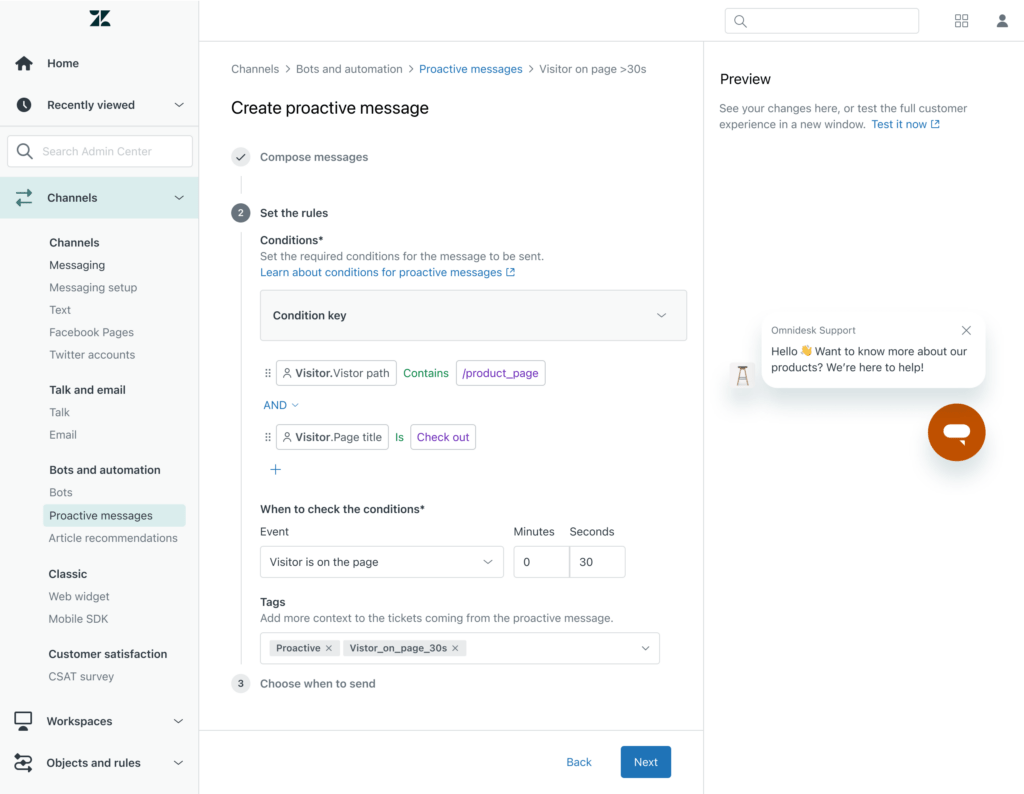1024x794 pixels.
Task: Click step 3 Choose when to send circle
Action: click(241, 684)
